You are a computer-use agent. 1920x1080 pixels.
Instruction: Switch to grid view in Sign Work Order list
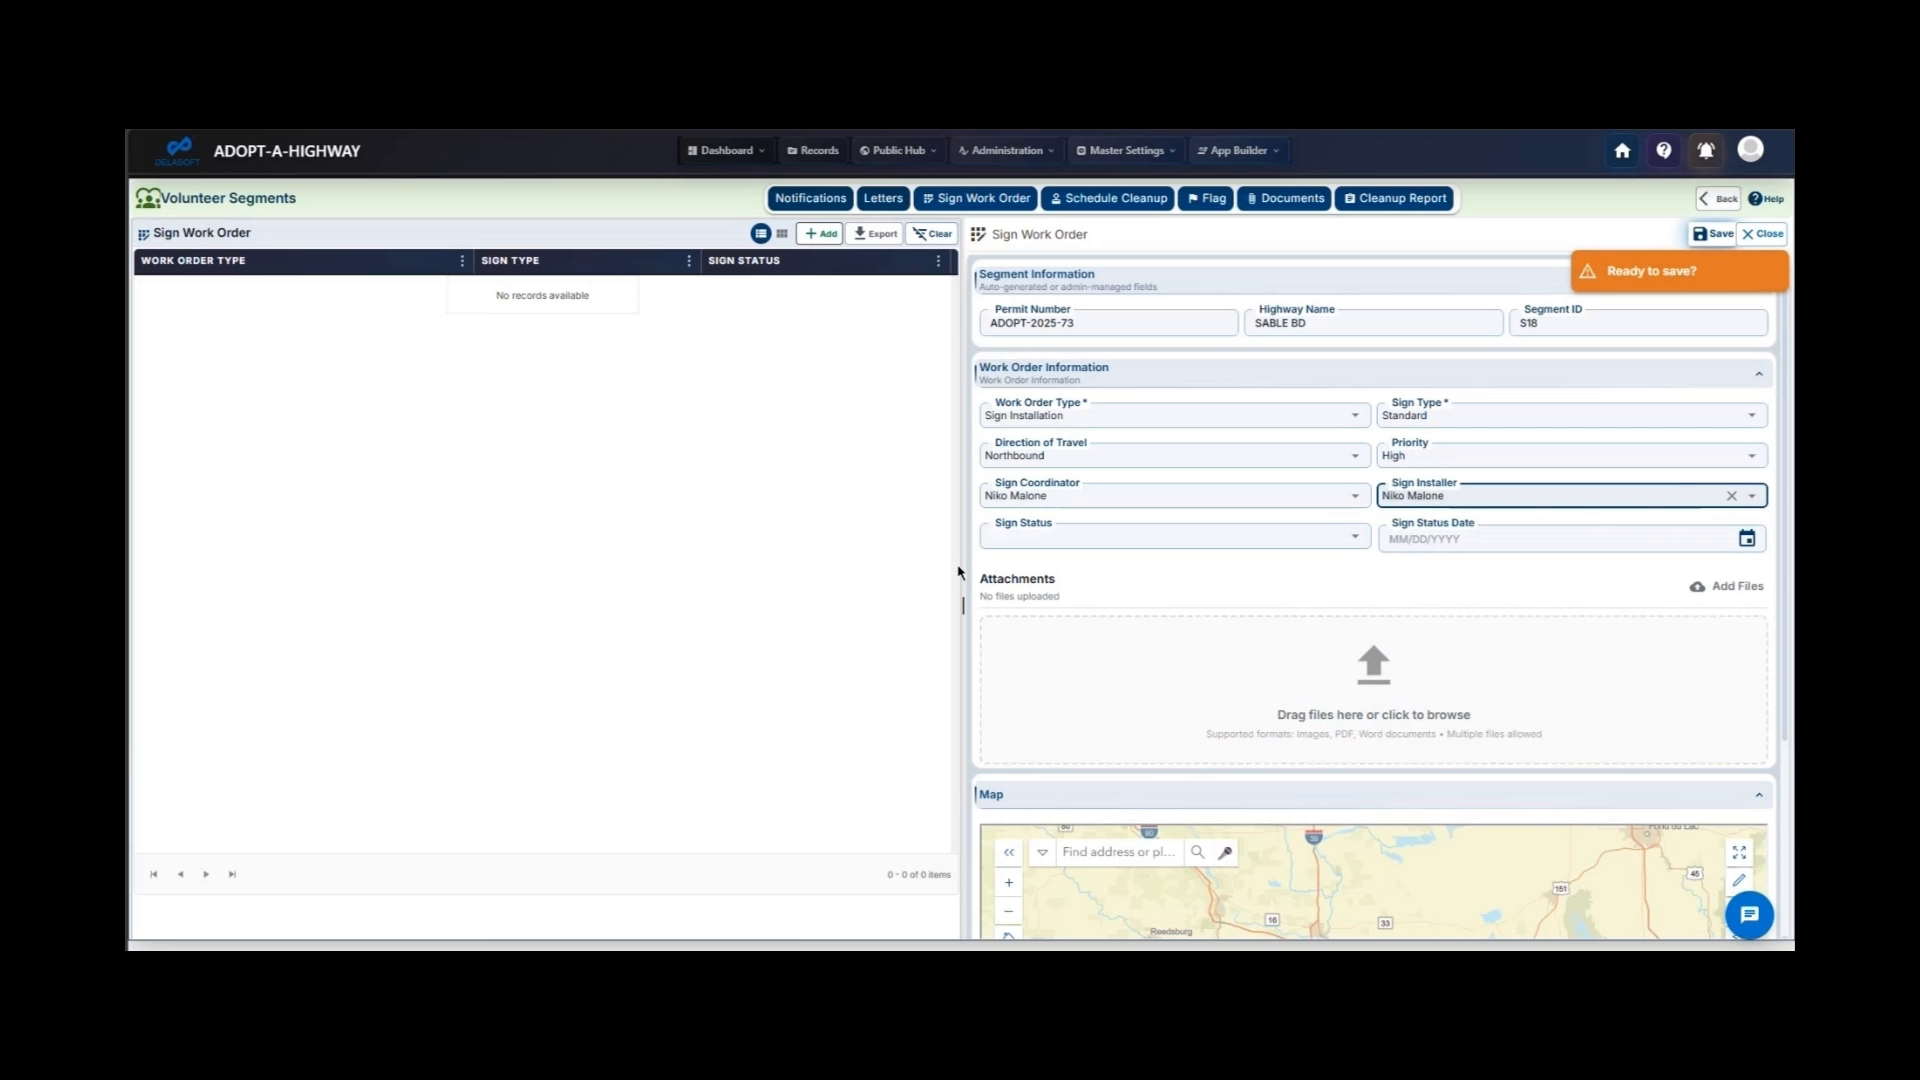tap(781, 233)
